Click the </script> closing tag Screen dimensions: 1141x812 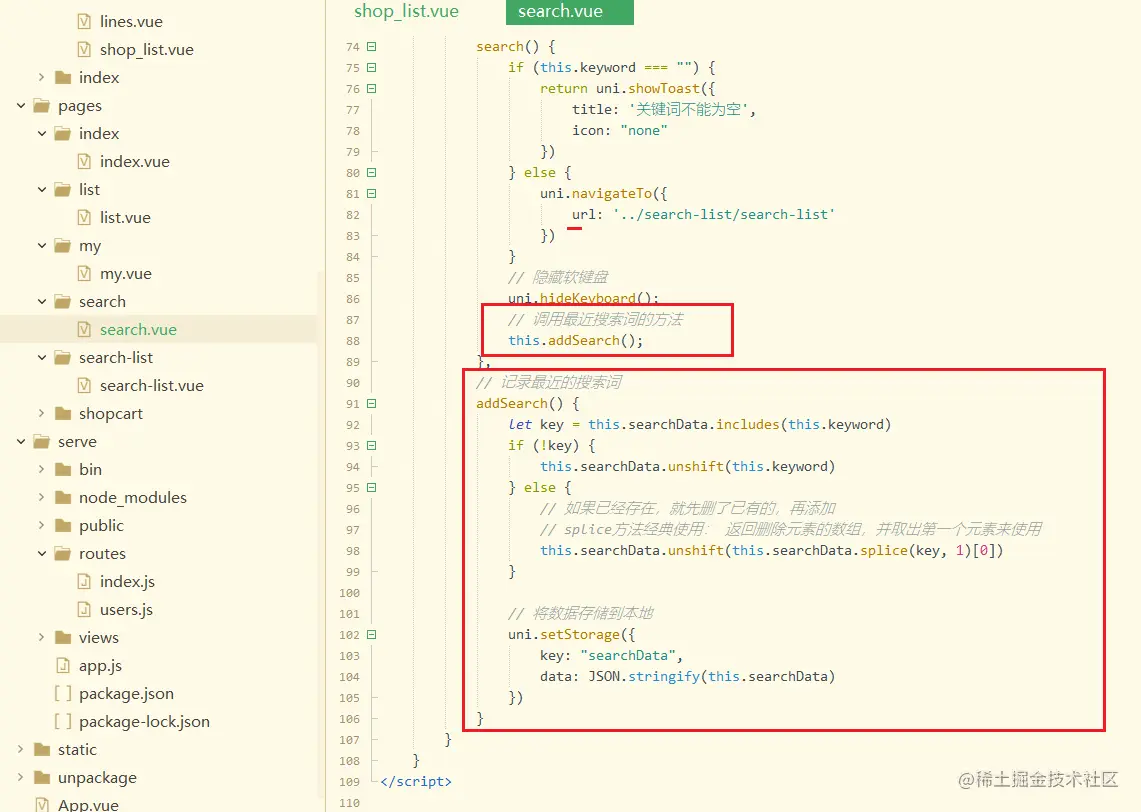pyautogui.click(x=416, y=781)
